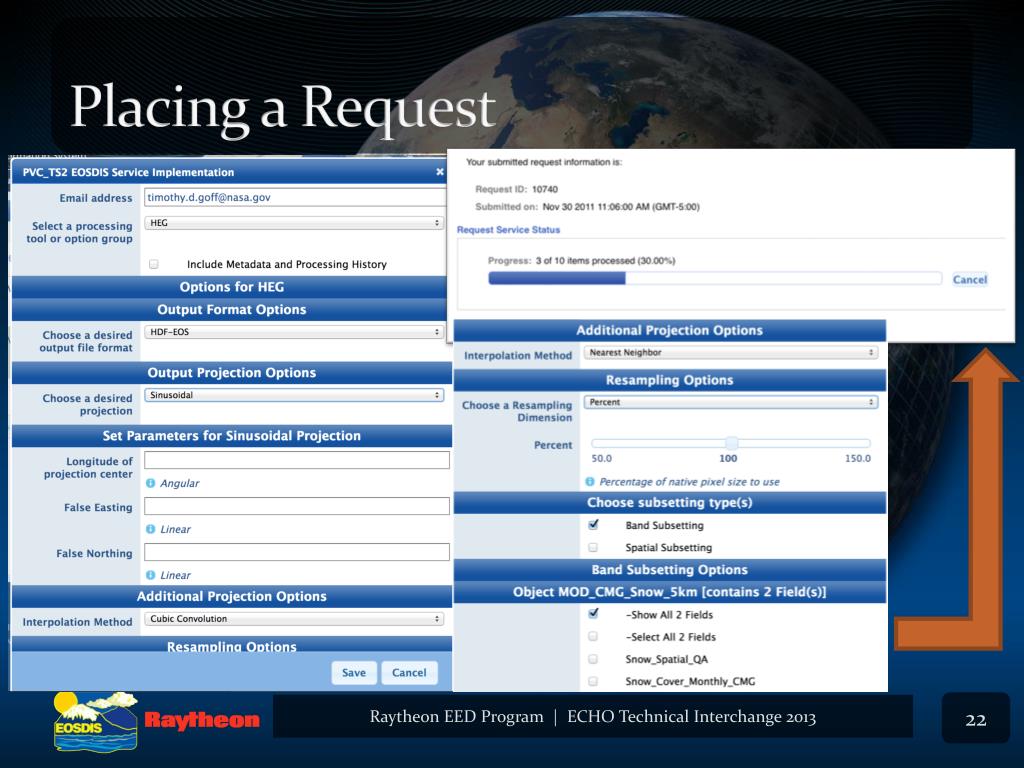Click info icon beside False Easting Linear hint
Screen dimensions: 1024x768
(x=151, y=529)
